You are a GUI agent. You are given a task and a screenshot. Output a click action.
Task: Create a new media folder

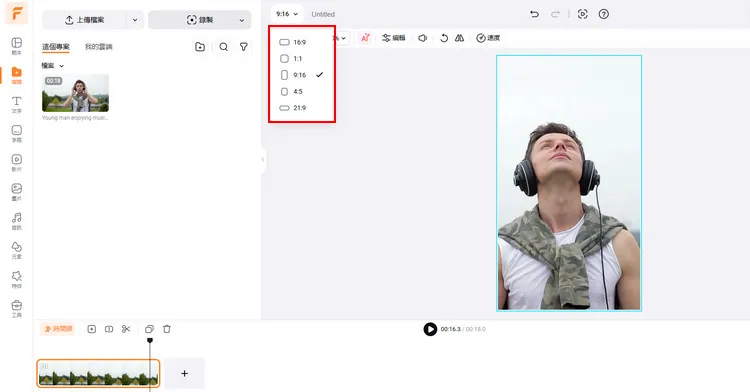pyautogui.click(x=200, y=47)
